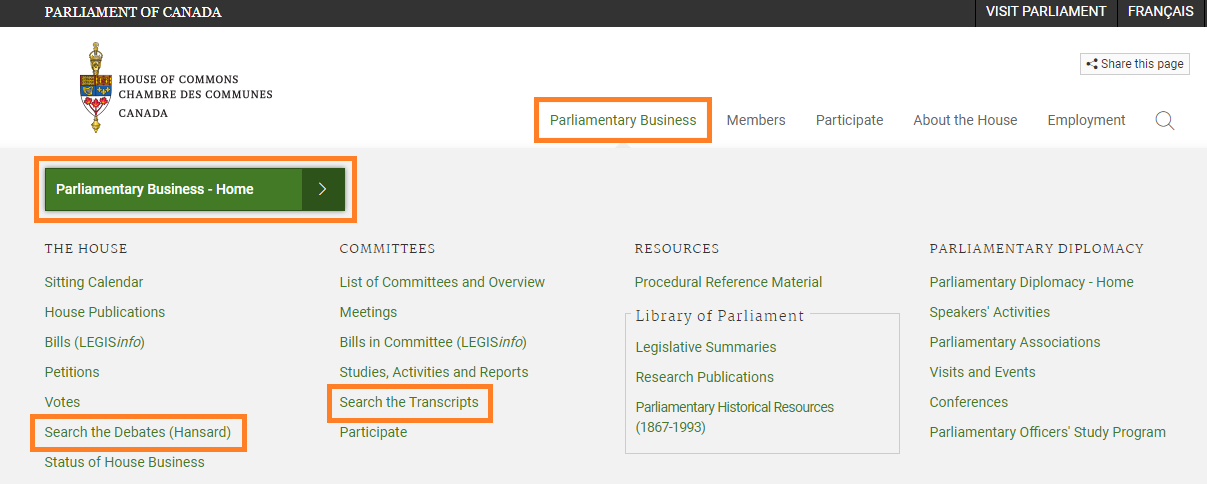The image size is (1207, 484).
Task: Click PARLIAMENTARY DIPLOMACY column heading
Action: pyautogui.click(x=1036, y=248)
